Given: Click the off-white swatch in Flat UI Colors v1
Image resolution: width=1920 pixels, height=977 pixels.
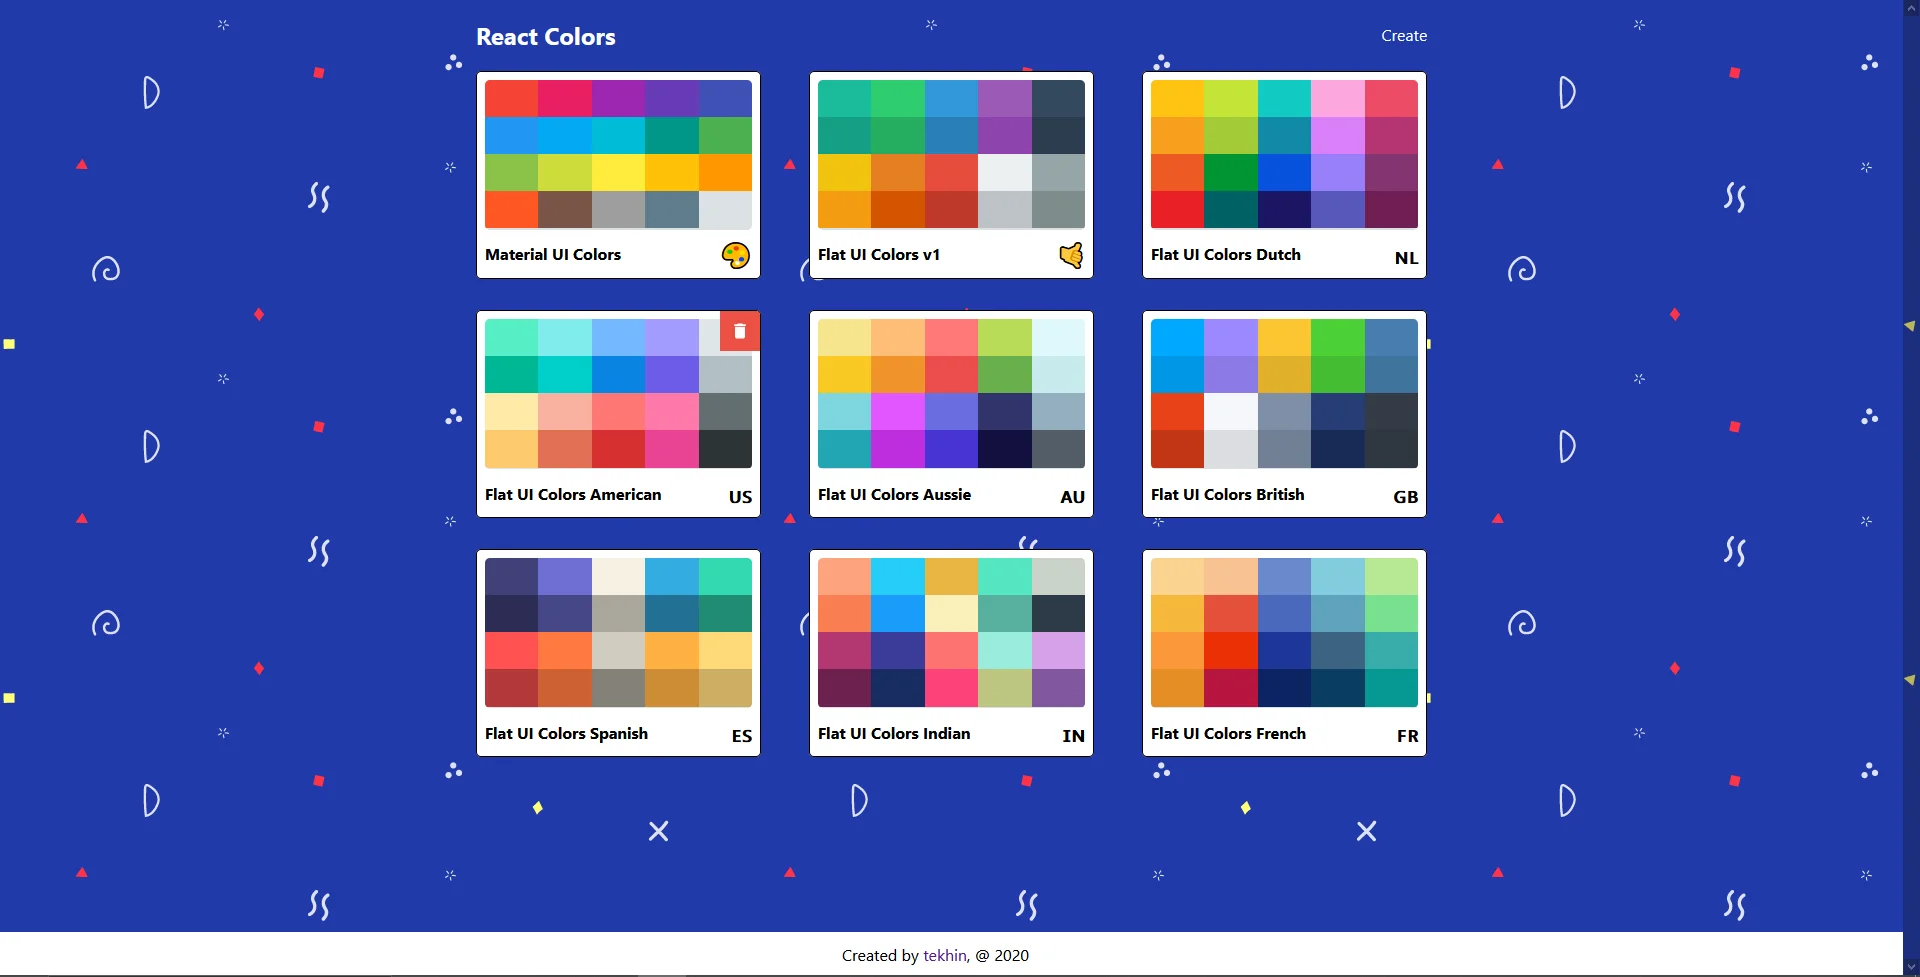Looking at the screenshot, I should point(1005,173).
